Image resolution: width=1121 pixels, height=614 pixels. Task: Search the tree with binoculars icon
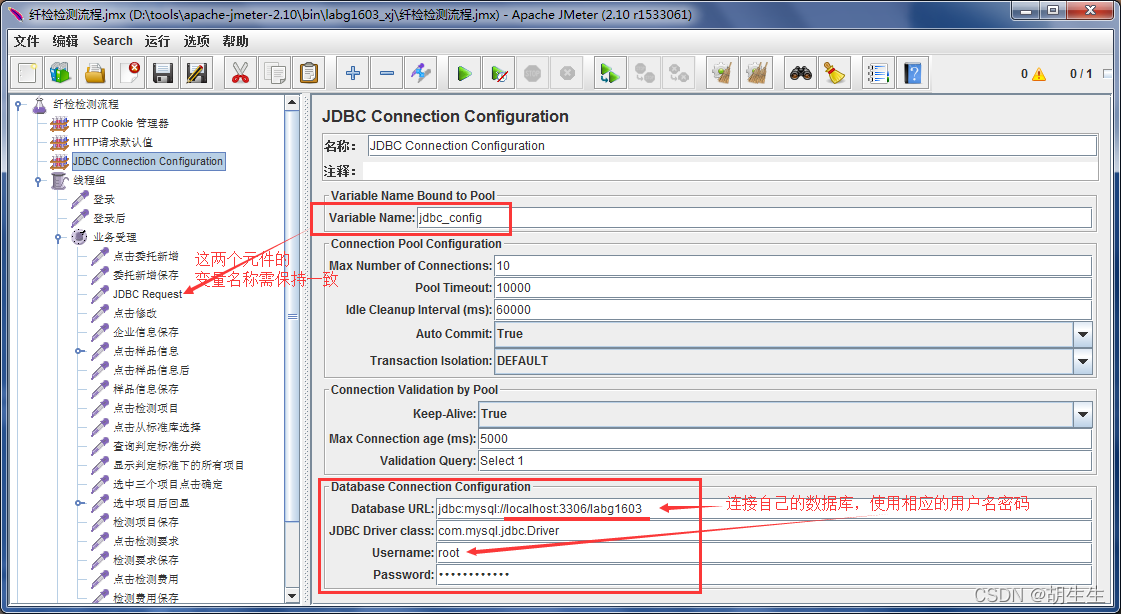coord(800,73)
